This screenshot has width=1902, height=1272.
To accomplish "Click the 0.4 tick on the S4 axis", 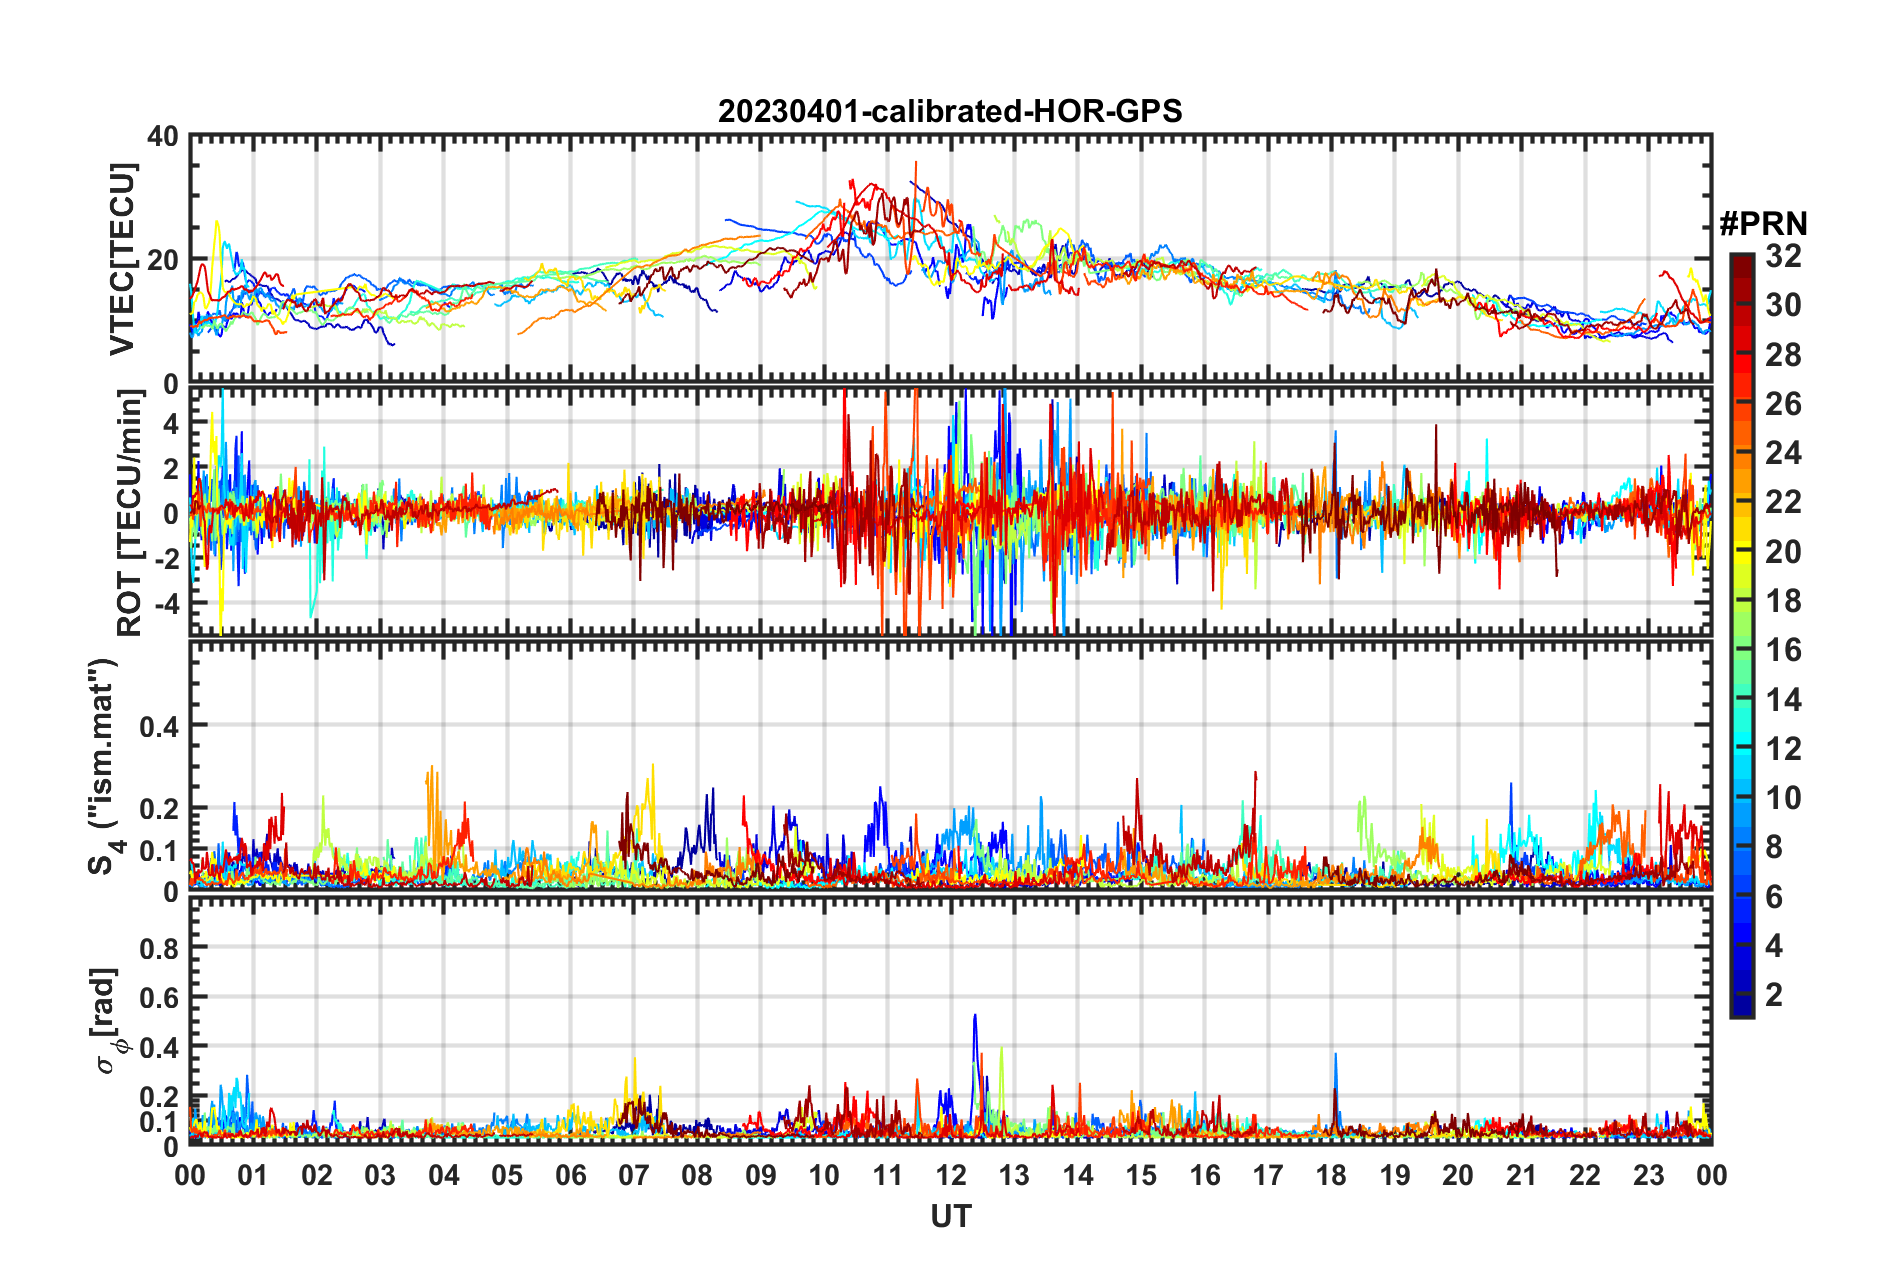I will [x=159, y=725].
